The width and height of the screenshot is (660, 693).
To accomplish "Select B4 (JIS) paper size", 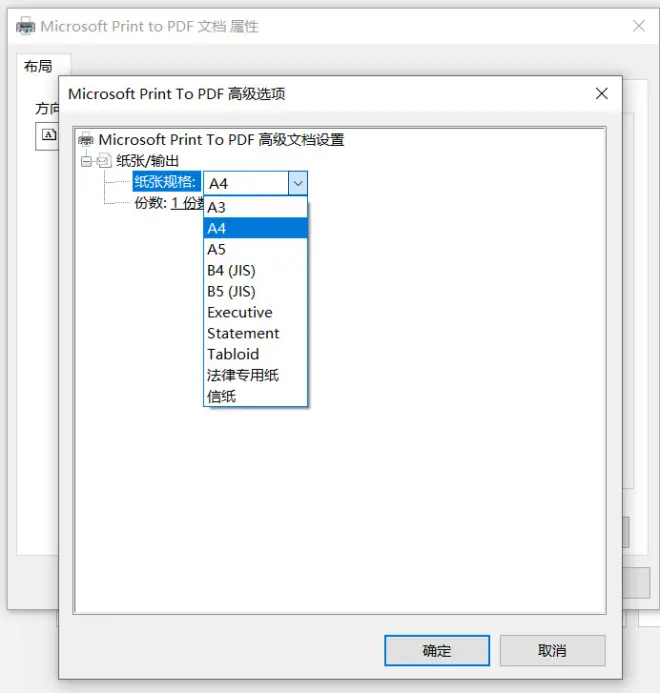I will click(x=256, y=270).
